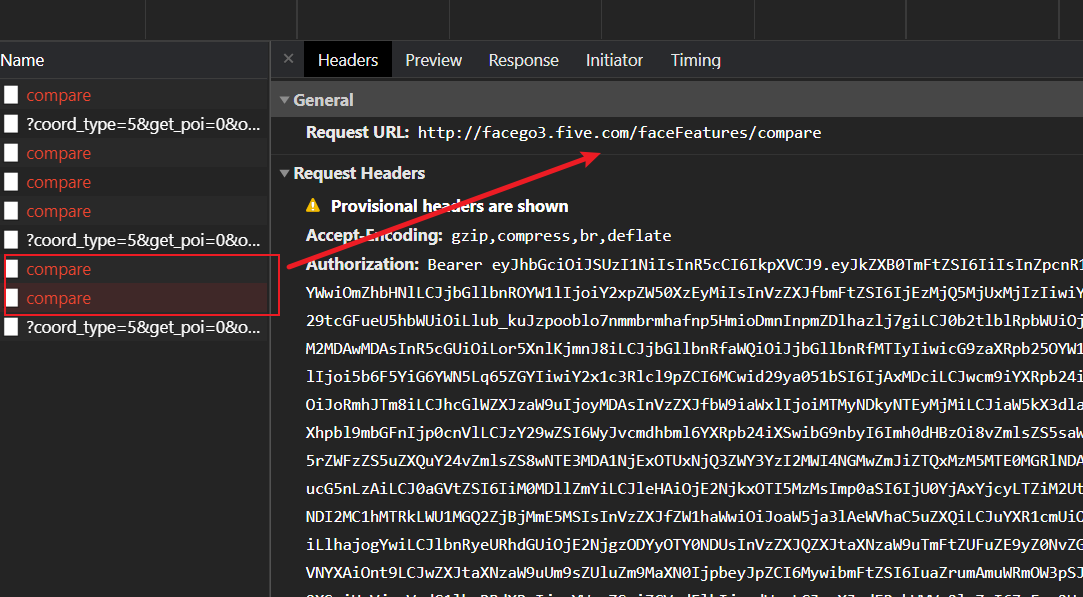Select the fourth compare request in list
This screenshot has height=597, width=1083.
tap(58, 211)
